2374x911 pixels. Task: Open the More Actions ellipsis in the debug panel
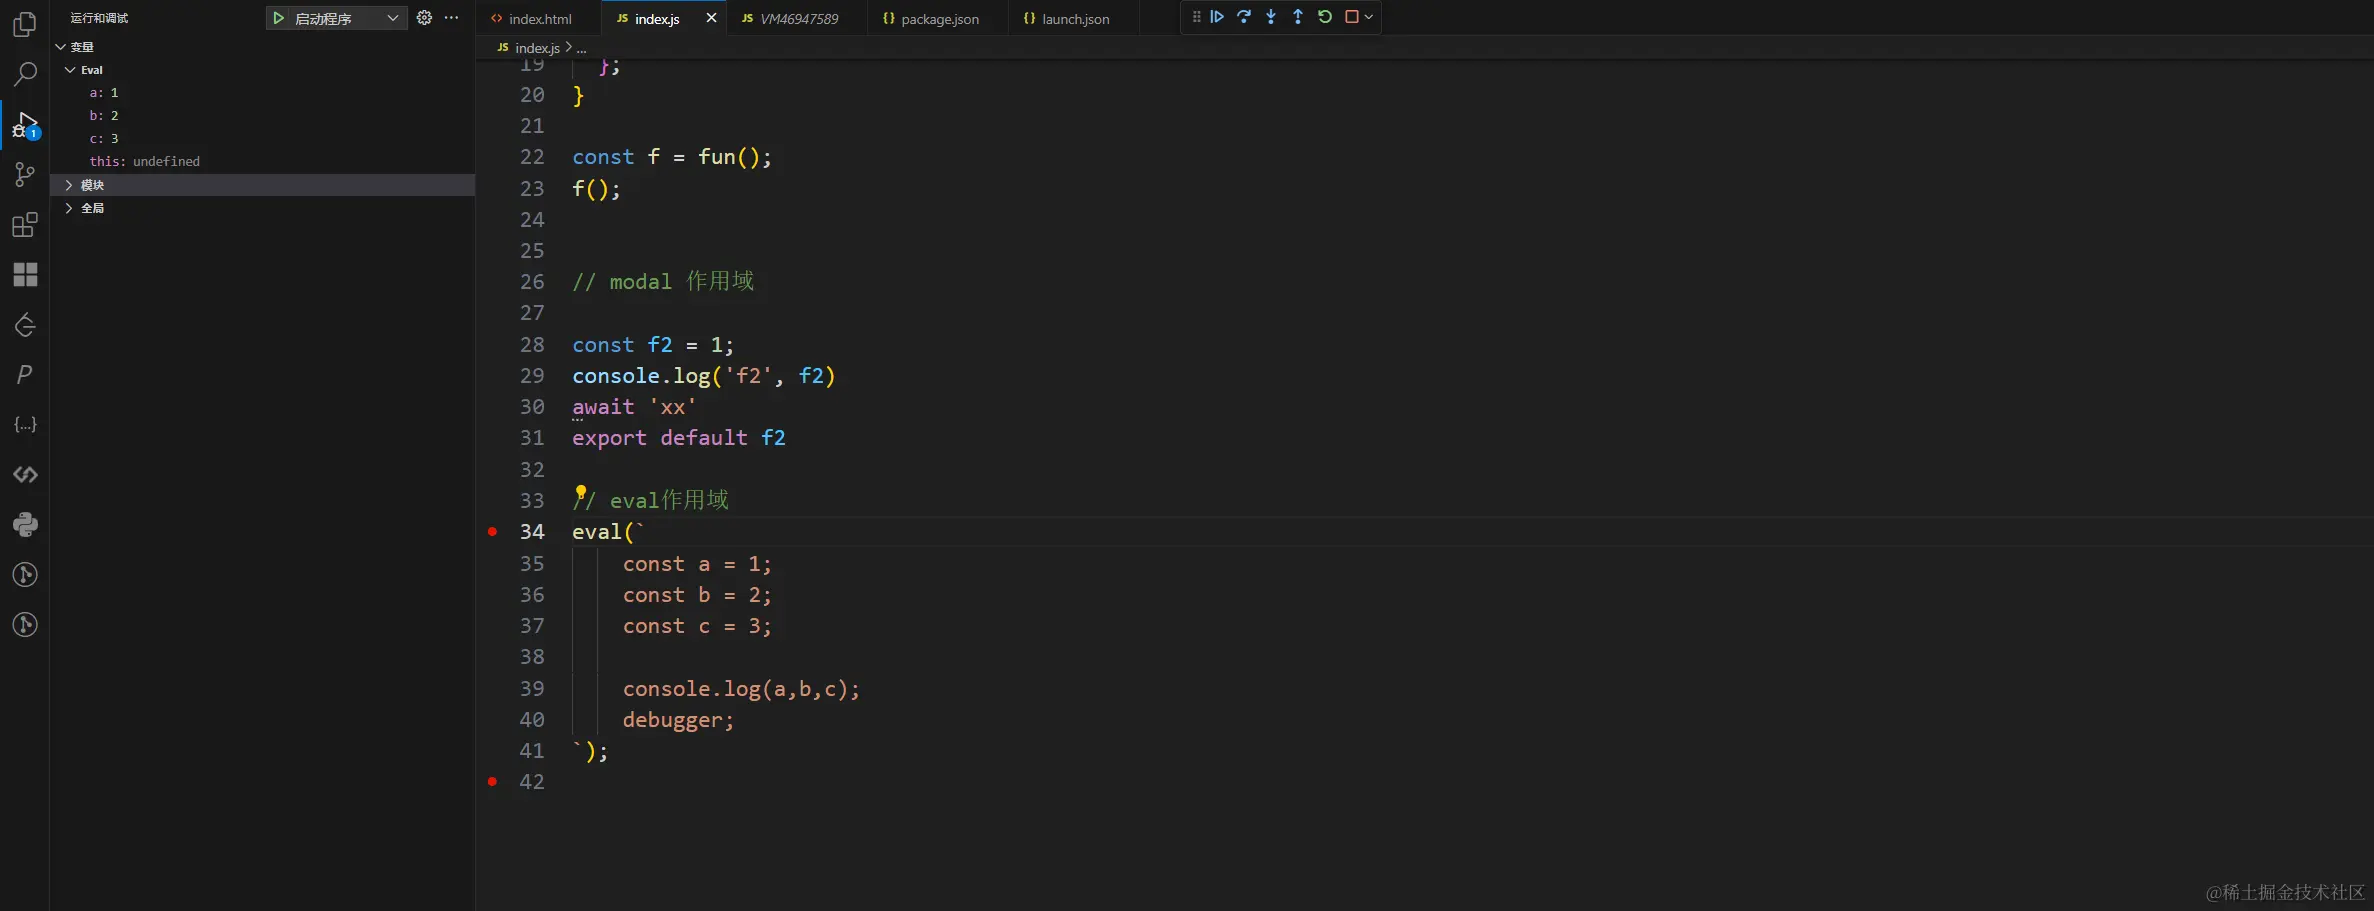pos(452,18)
